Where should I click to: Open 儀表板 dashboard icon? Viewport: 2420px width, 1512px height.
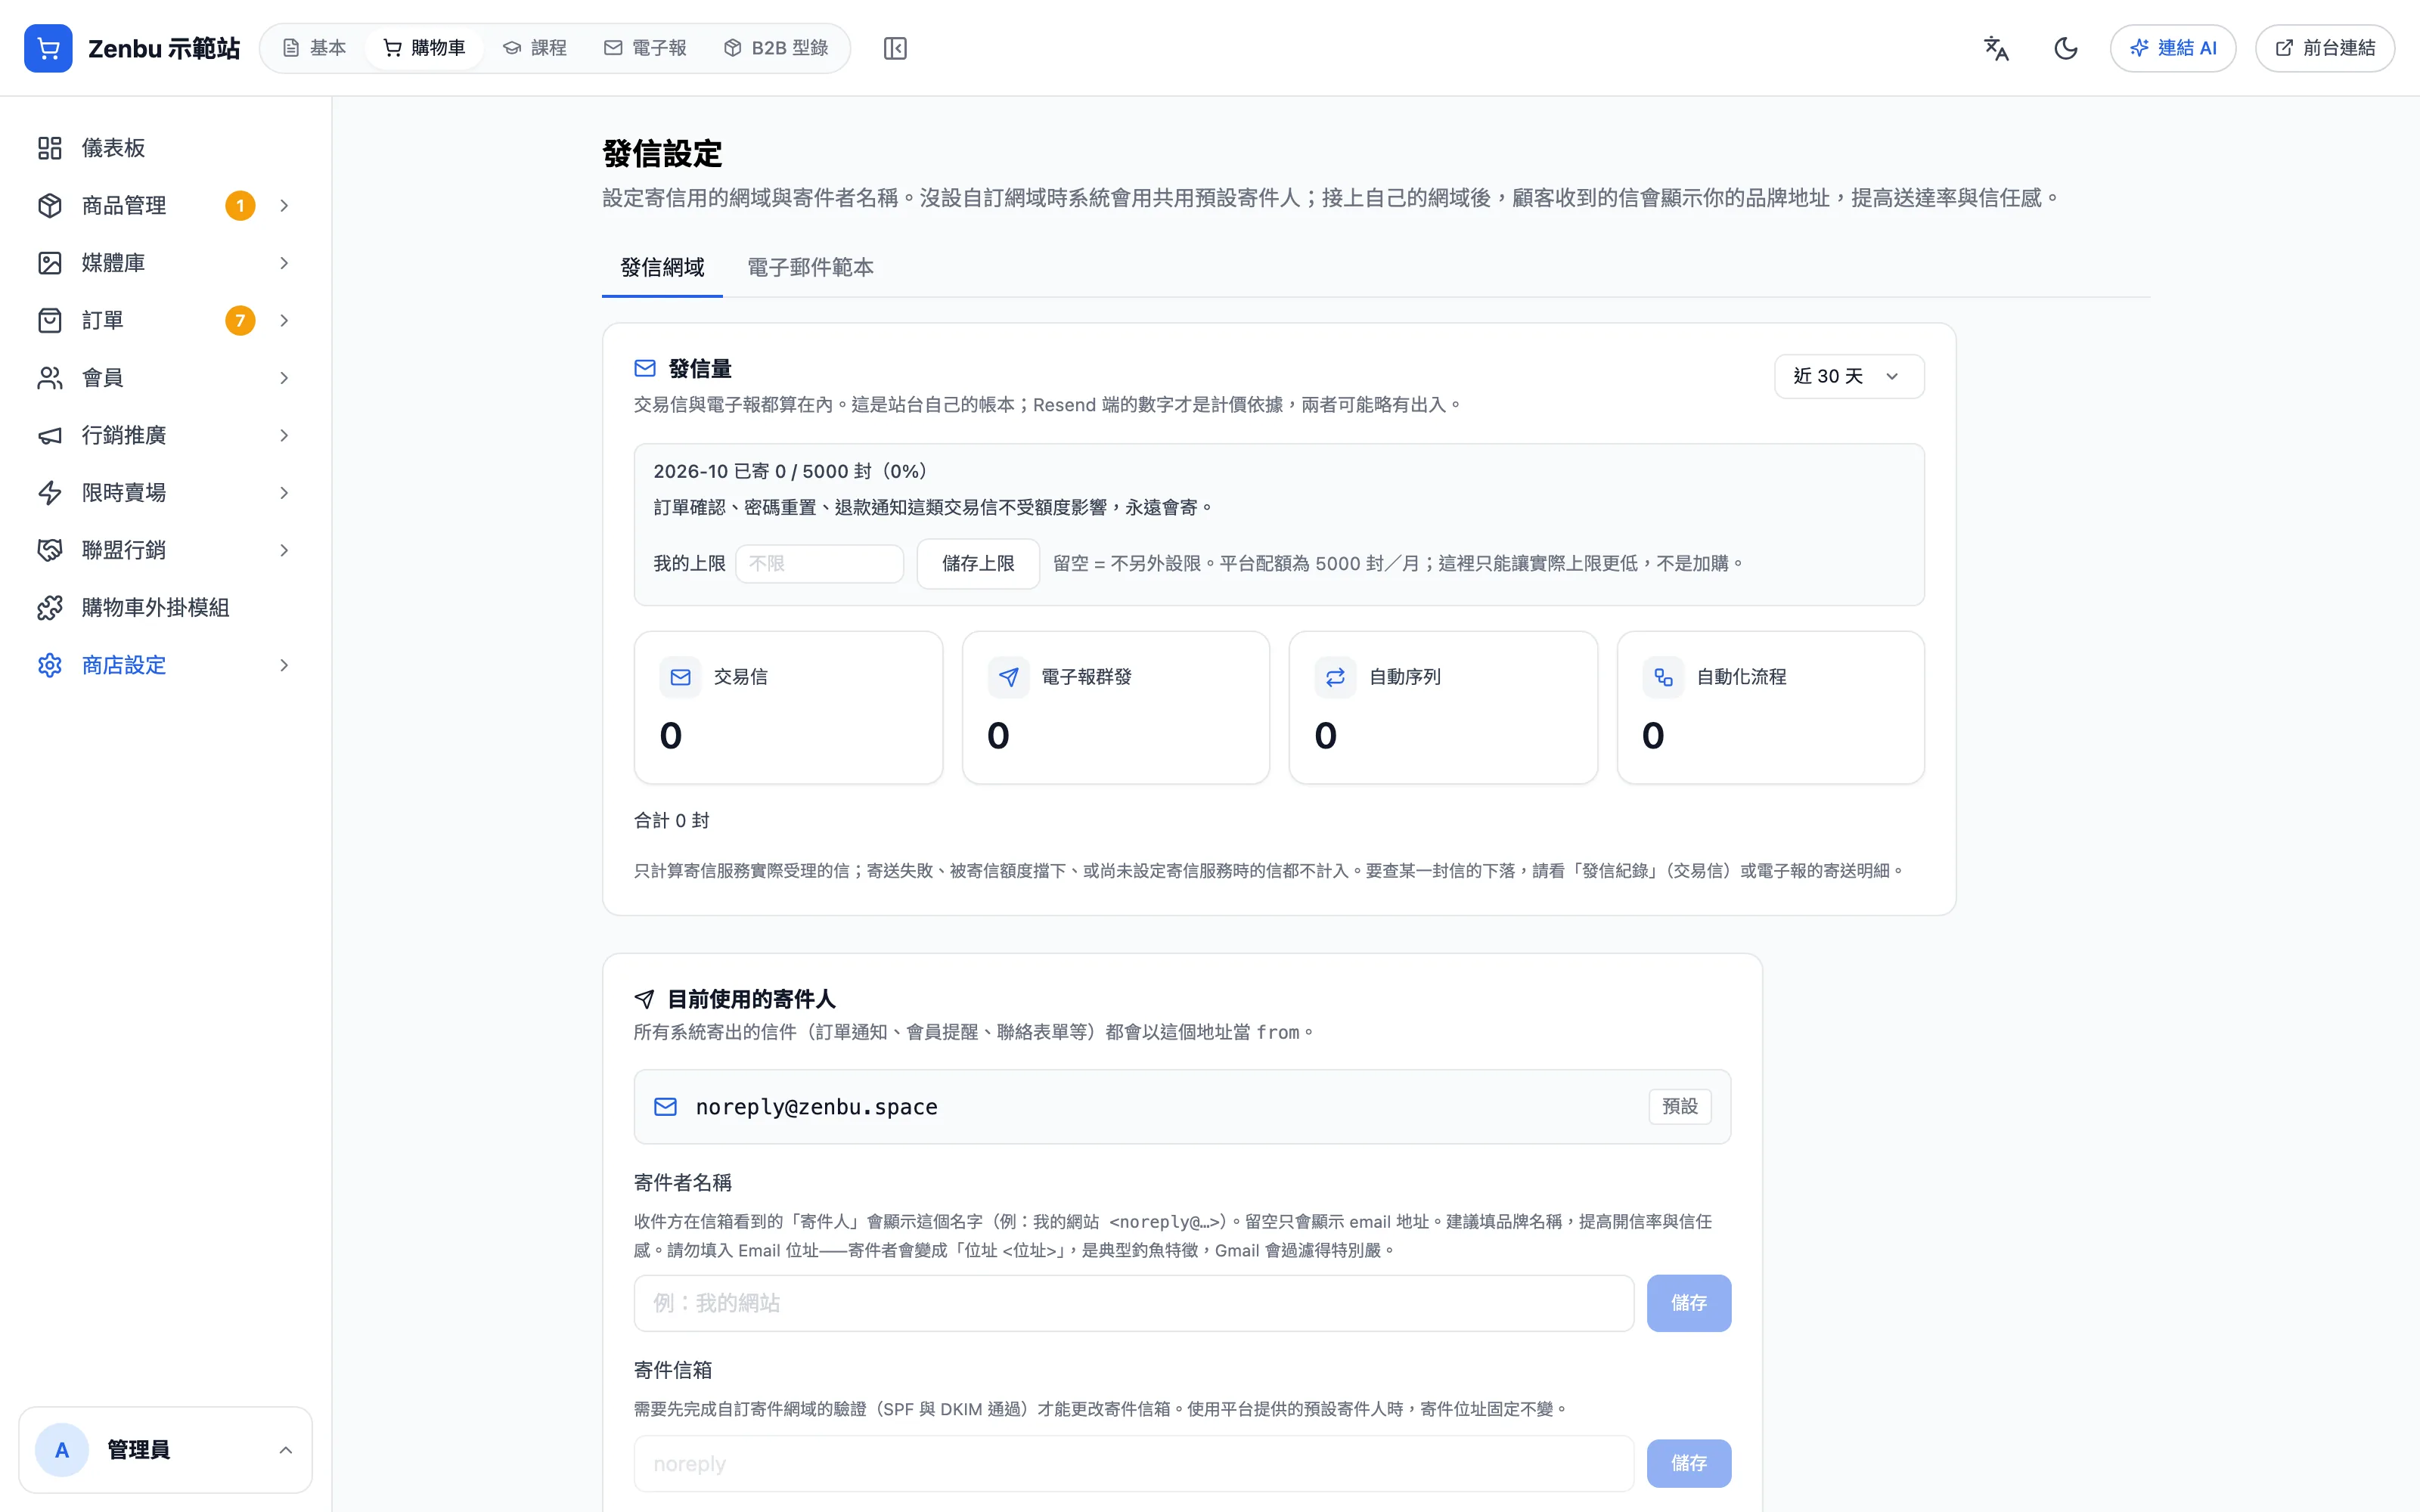(50, 148)
